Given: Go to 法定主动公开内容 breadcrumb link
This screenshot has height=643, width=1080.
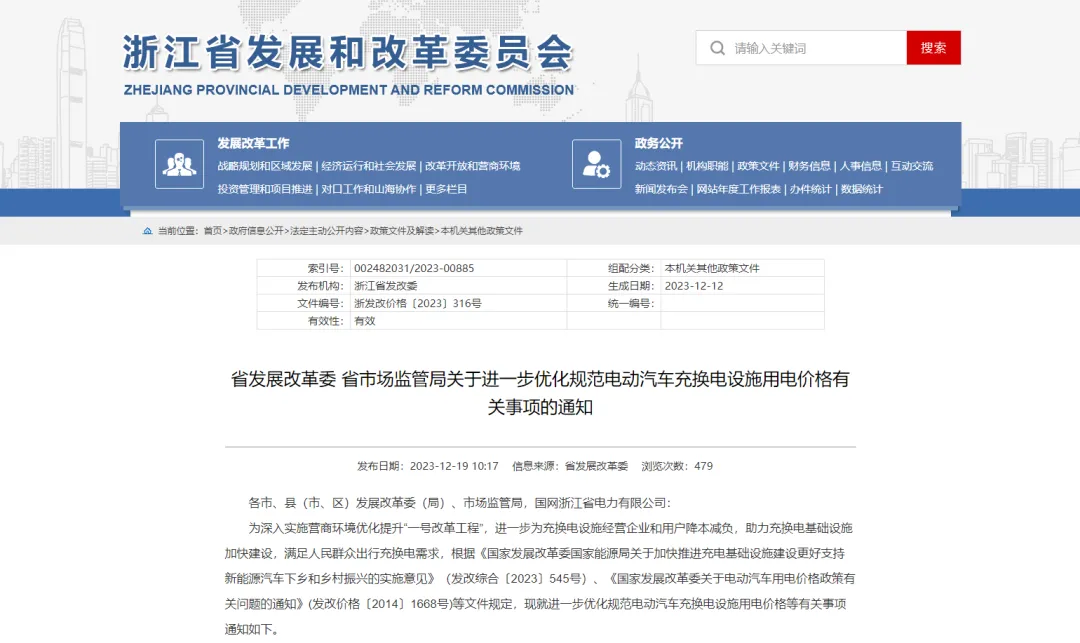Looking at the screenshot, I should point(326,231).
